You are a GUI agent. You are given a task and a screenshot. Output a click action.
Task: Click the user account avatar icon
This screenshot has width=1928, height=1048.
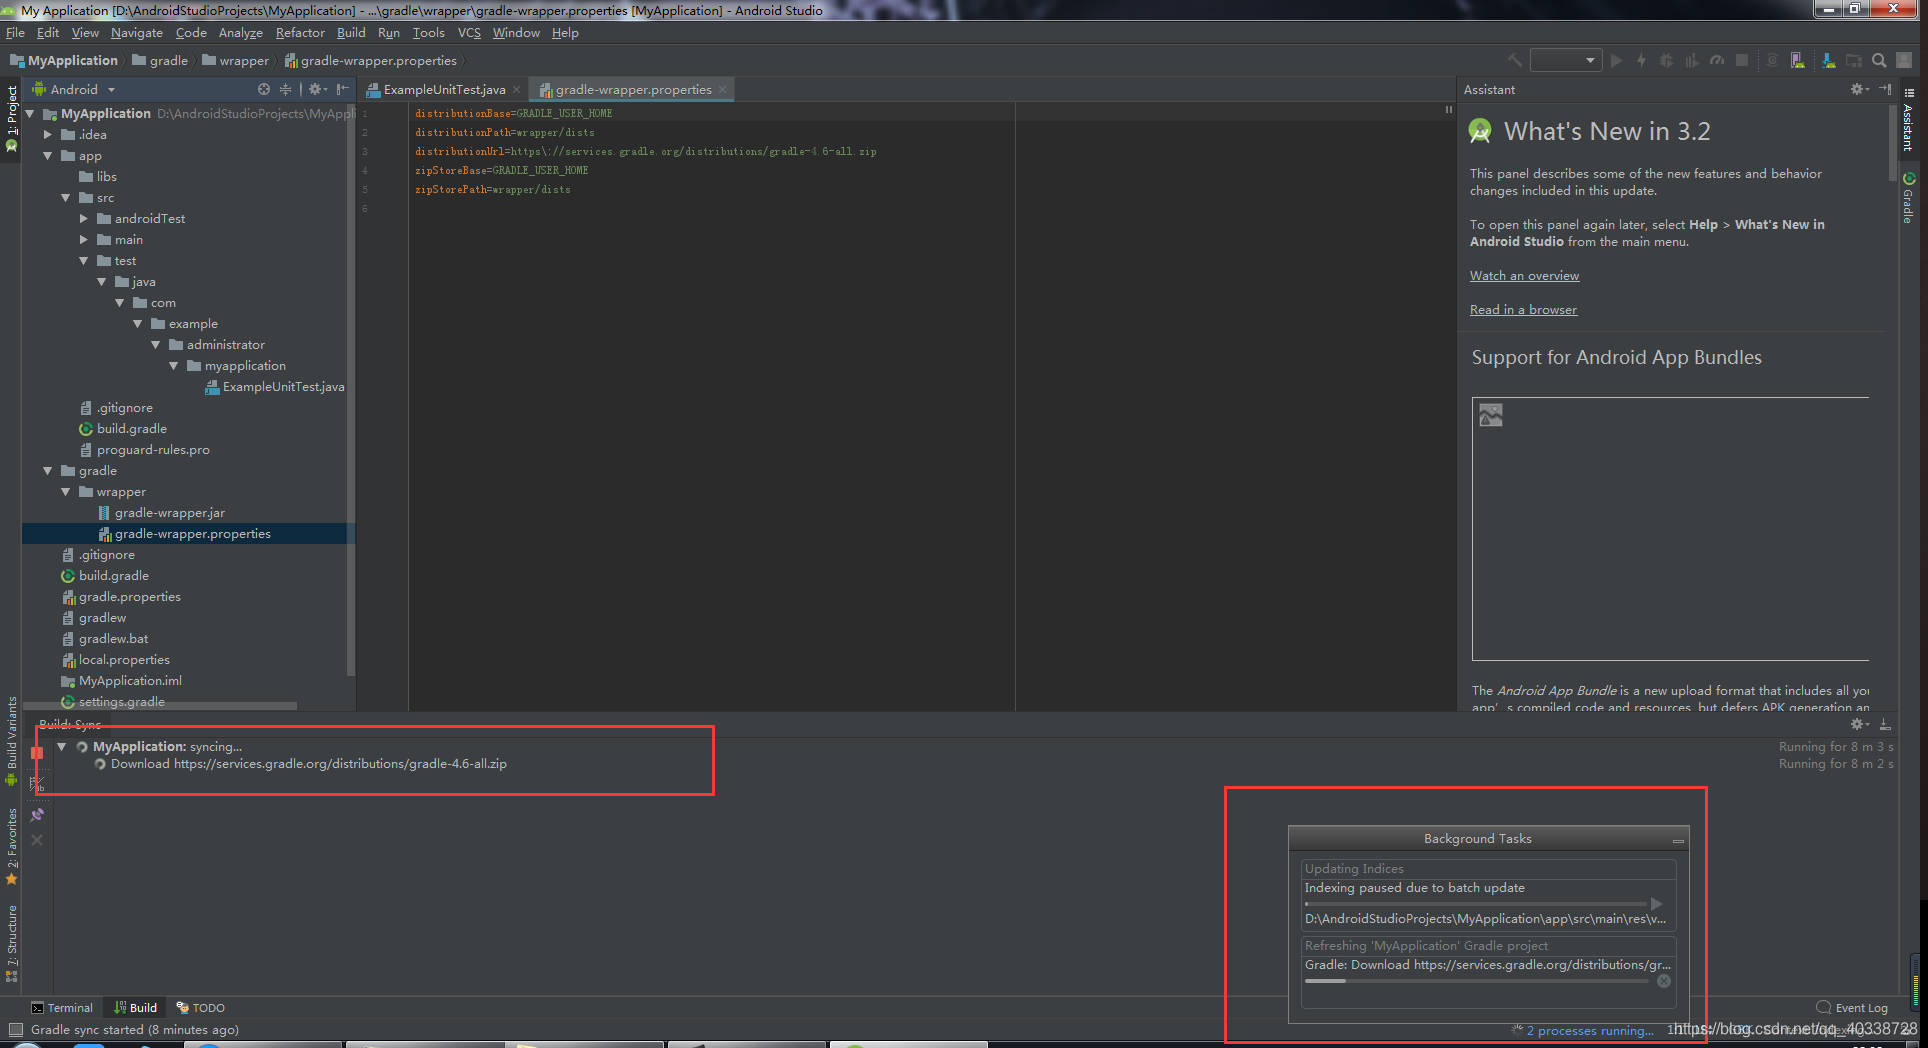(1905, 61)
